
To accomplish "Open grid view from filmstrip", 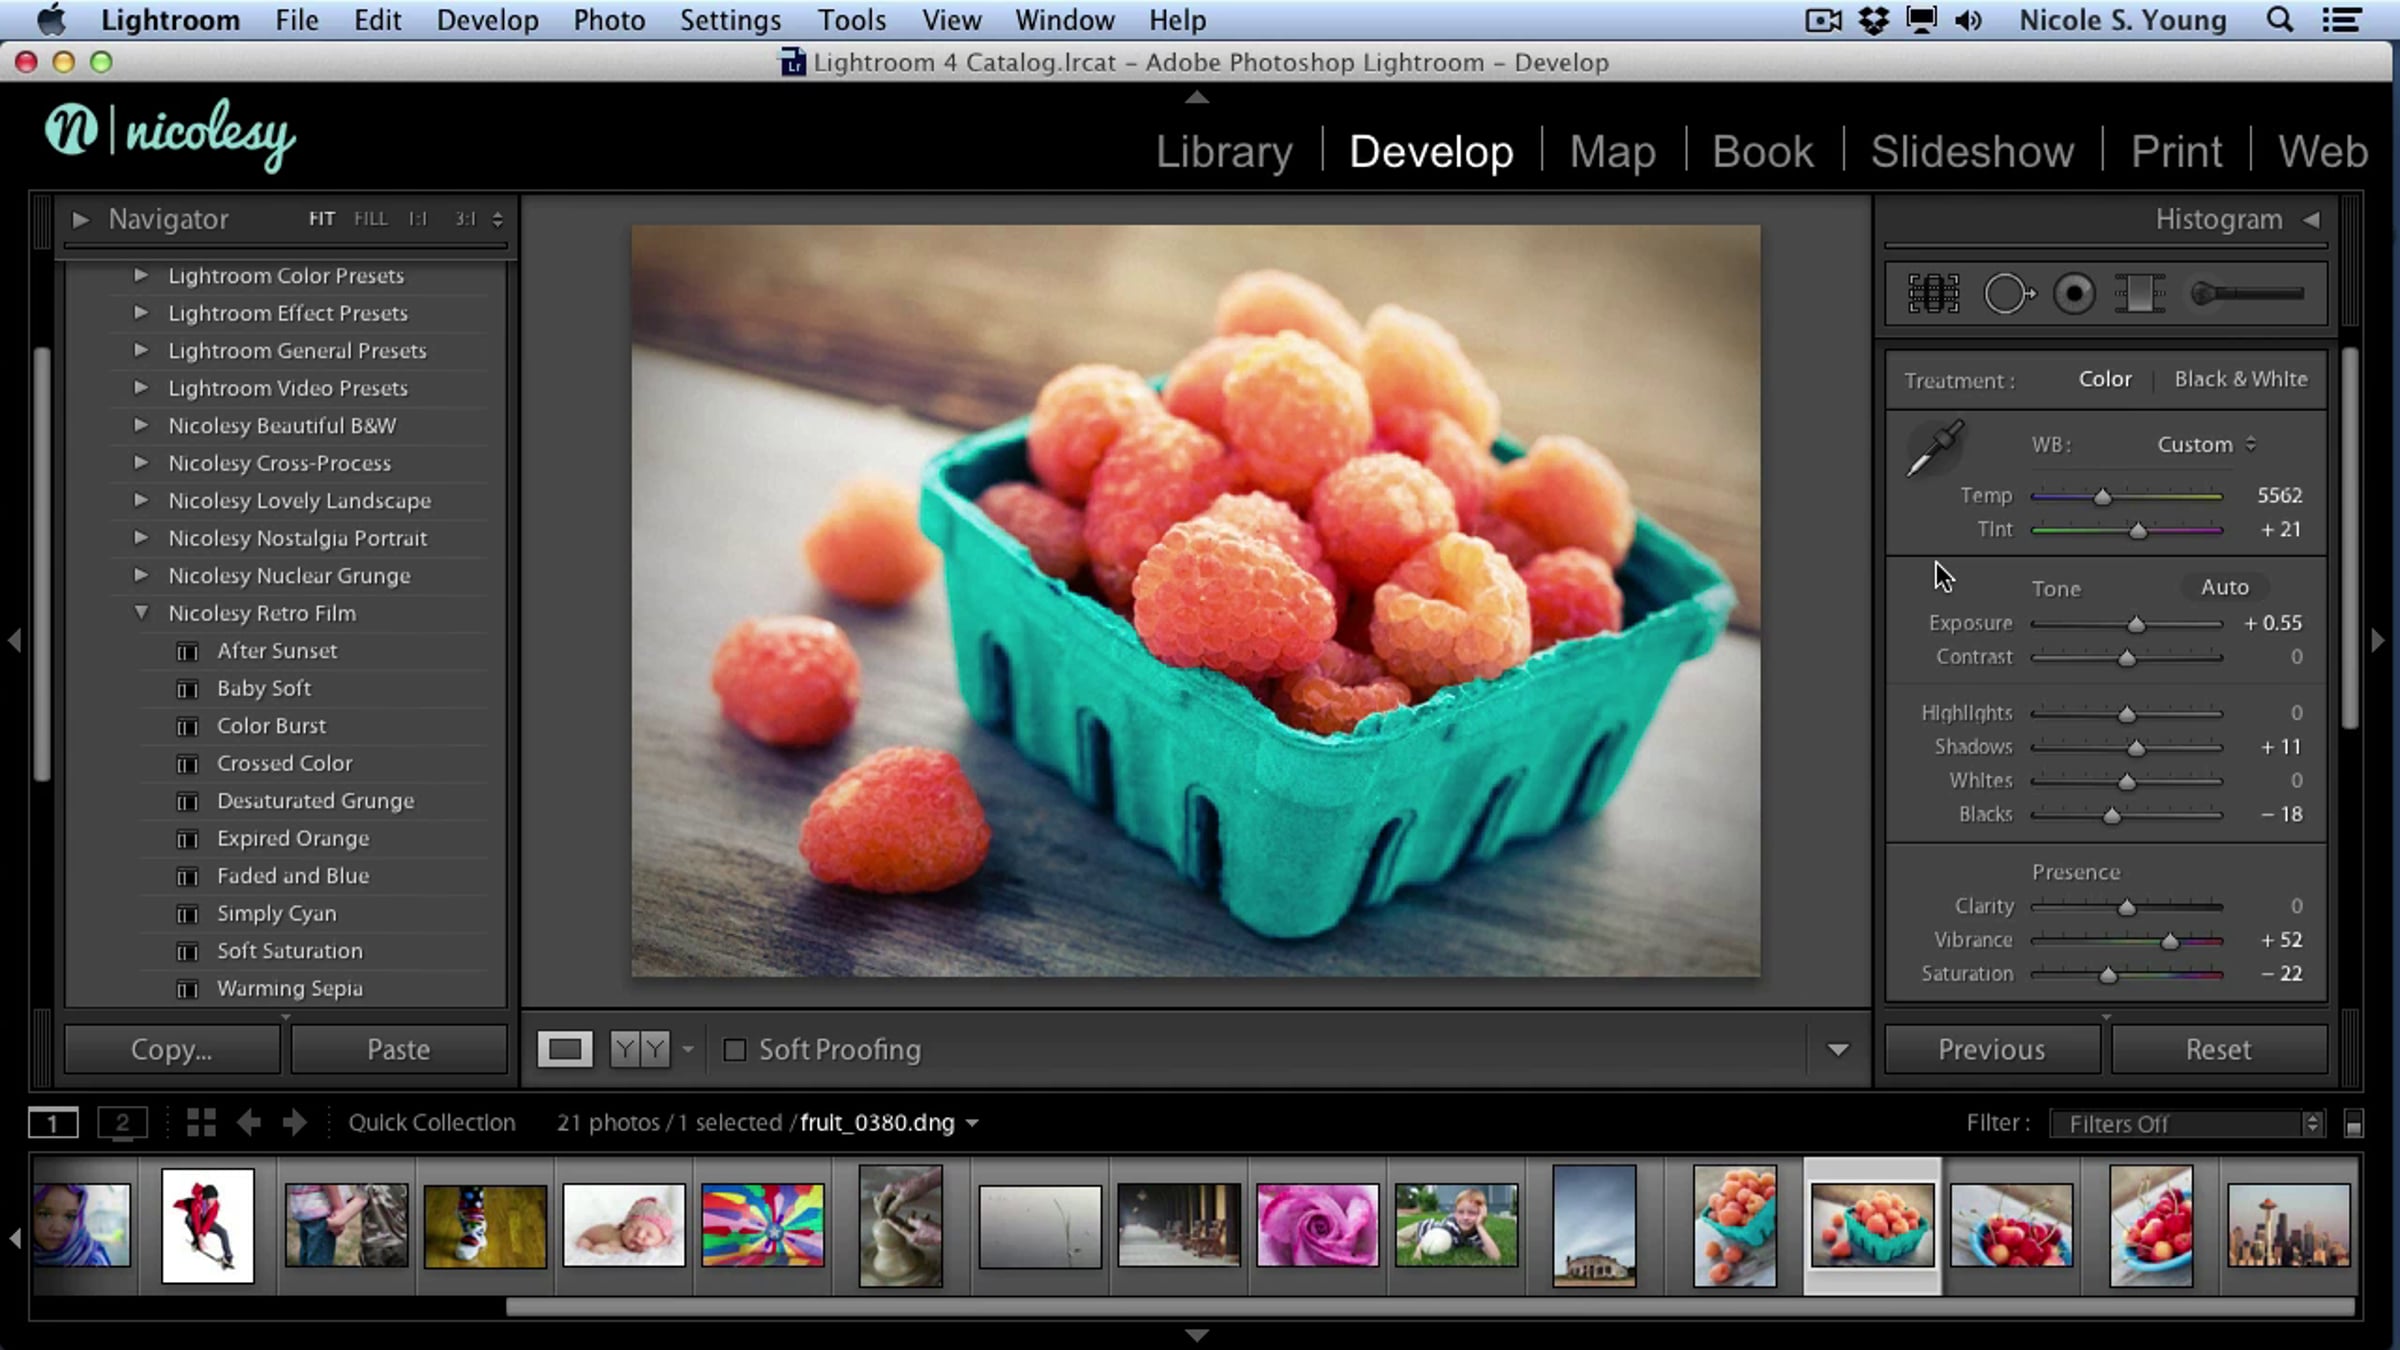I will point(201,1122).
